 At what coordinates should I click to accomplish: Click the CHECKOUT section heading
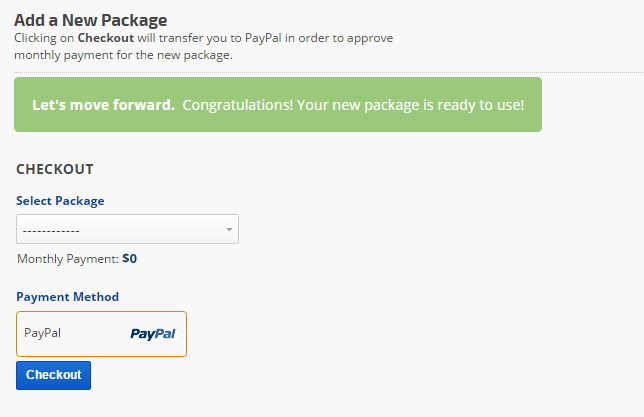(x=55, y=169)
